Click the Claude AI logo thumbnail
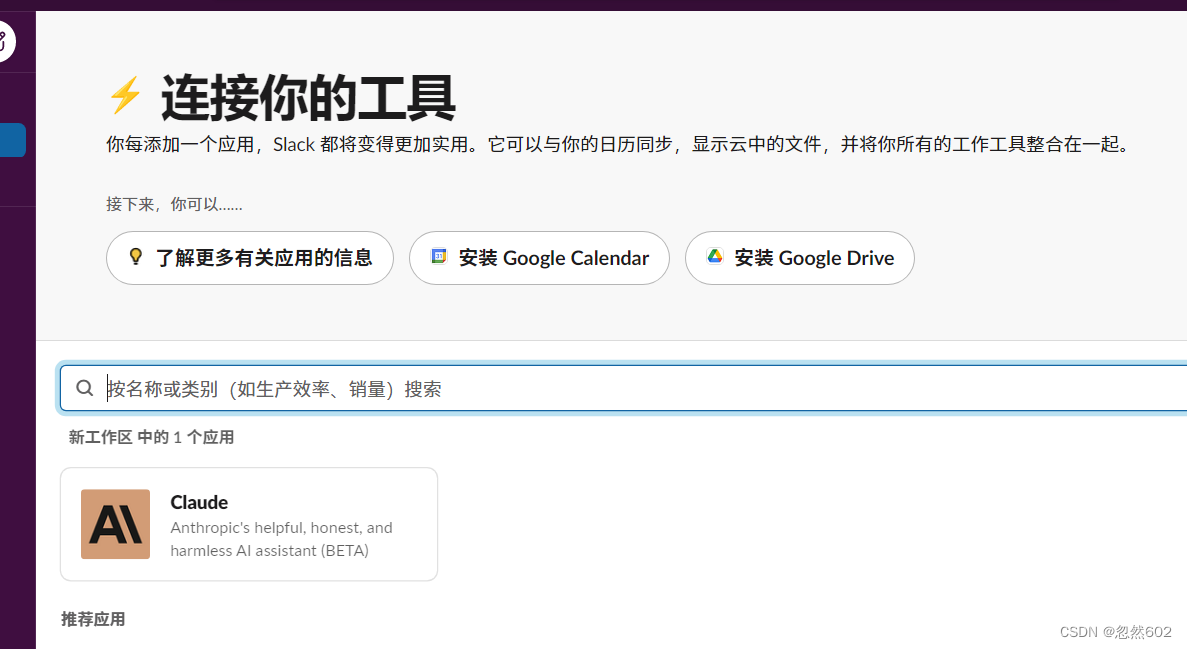The width and height of the screenshot is (1187, 649). 116,524
